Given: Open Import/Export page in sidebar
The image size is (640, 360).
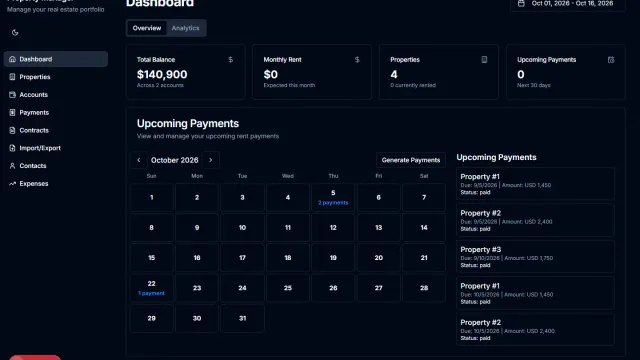Looking at the screenshot, I should click(x=56, y=148).
